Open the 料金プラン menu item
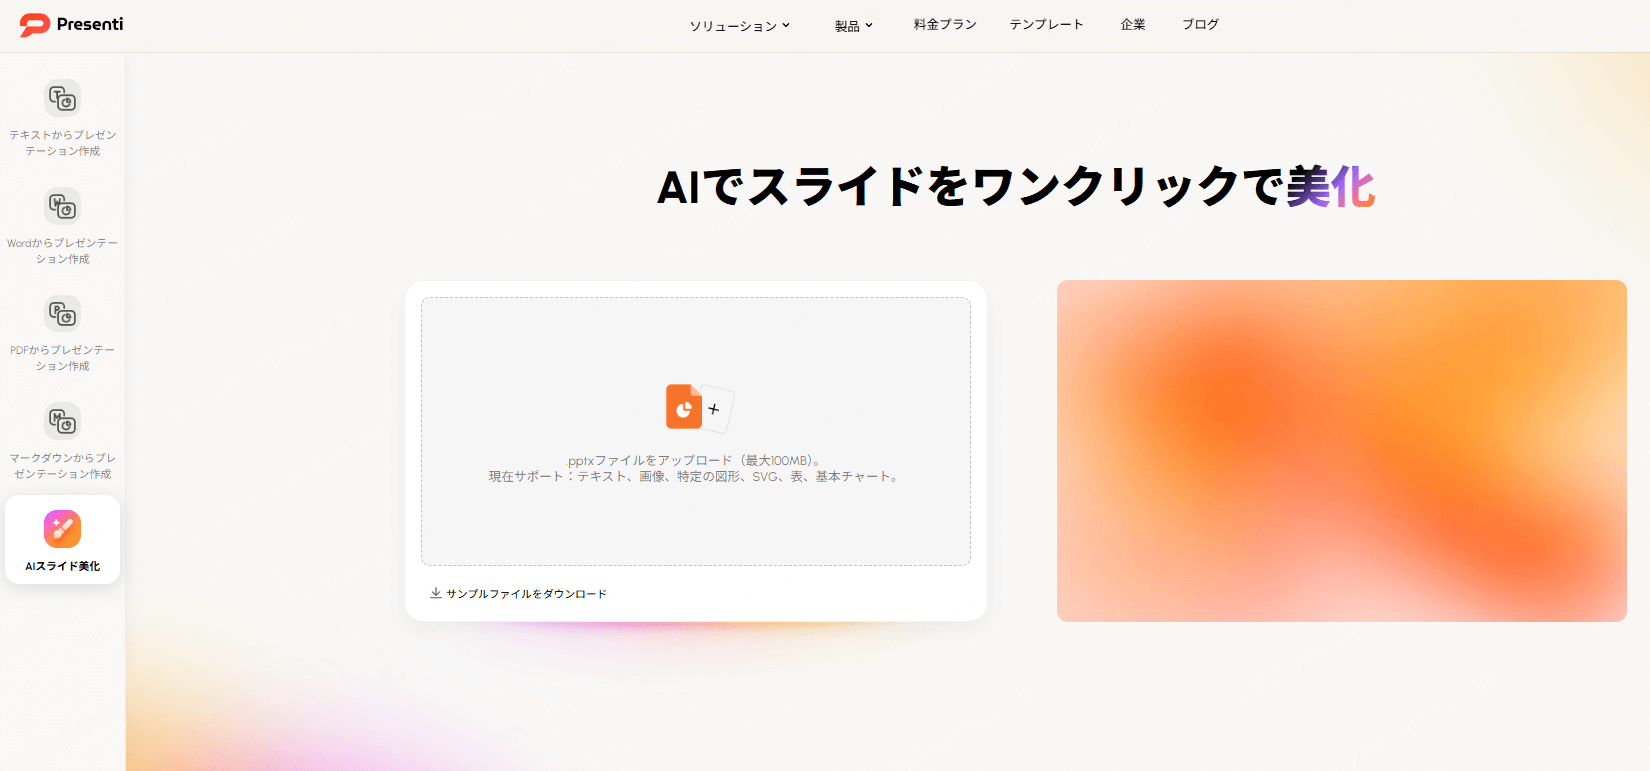This screenshot has height=771, width=1650. (945, 25)
